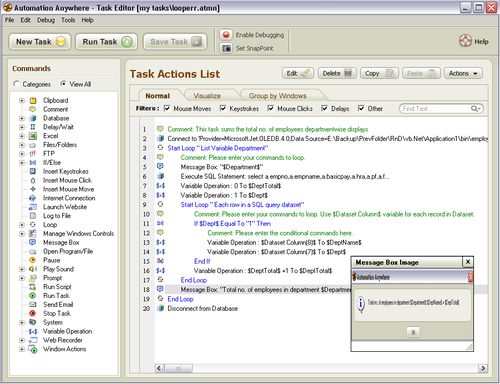Expand the Files/Folders tree node
Screen dimensions: 500x384
pos(22,145)
